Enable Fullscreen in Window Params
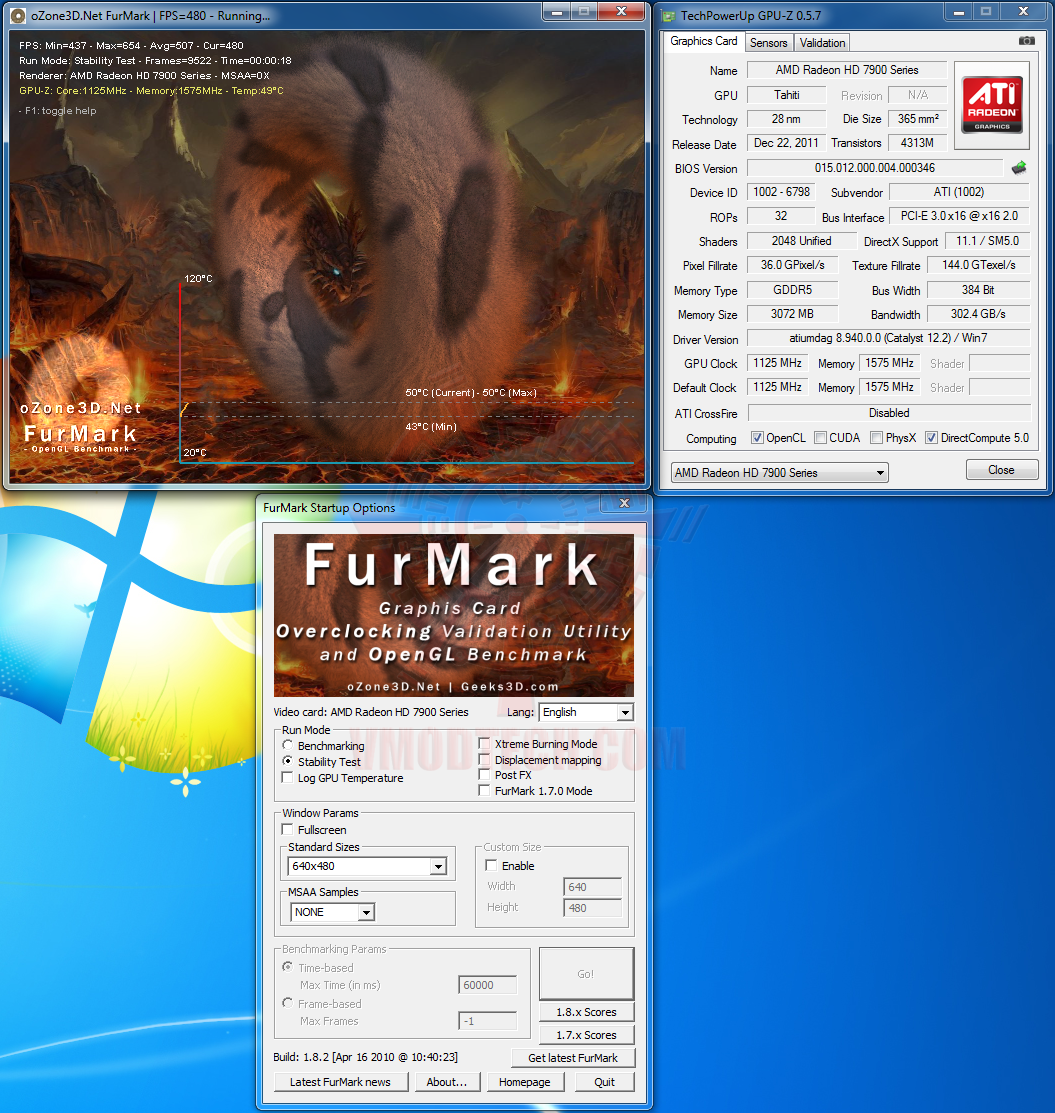1055x1113 pixels. tap(288, 829)
